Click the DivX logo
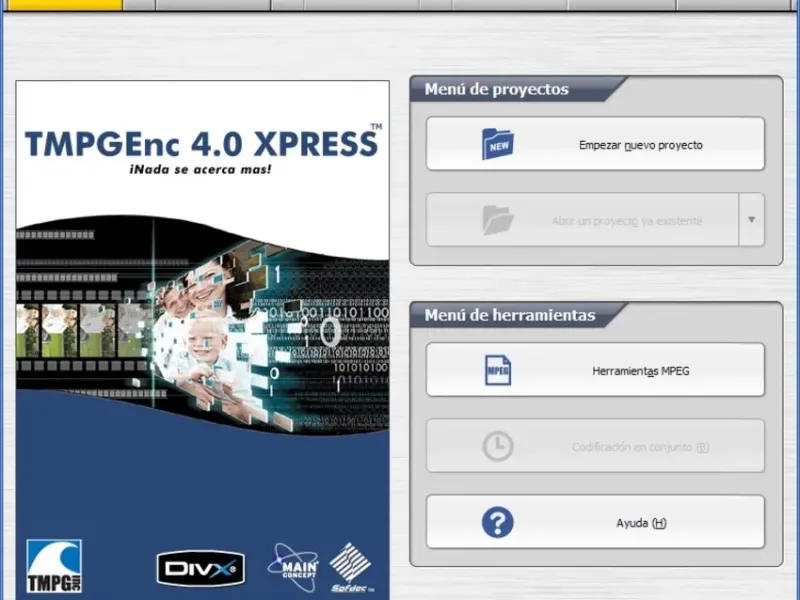800x600 pixels. pos(201,568)
